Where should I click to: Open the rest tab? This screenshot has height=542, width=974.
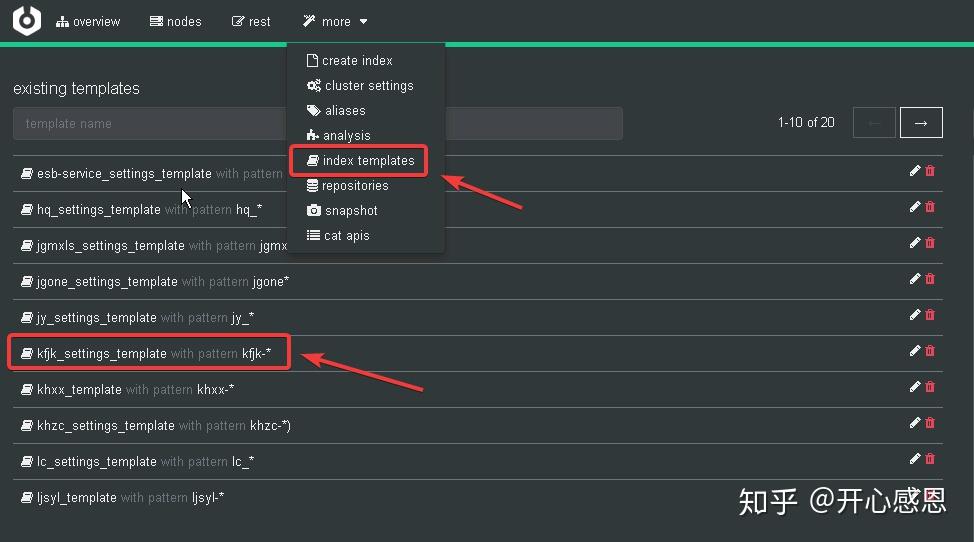point(251,21)
